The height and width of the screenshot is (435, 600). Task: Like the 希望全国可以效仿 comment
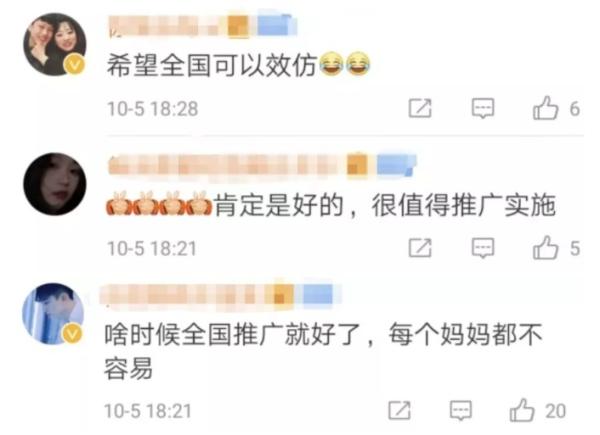tap(545, 108)
